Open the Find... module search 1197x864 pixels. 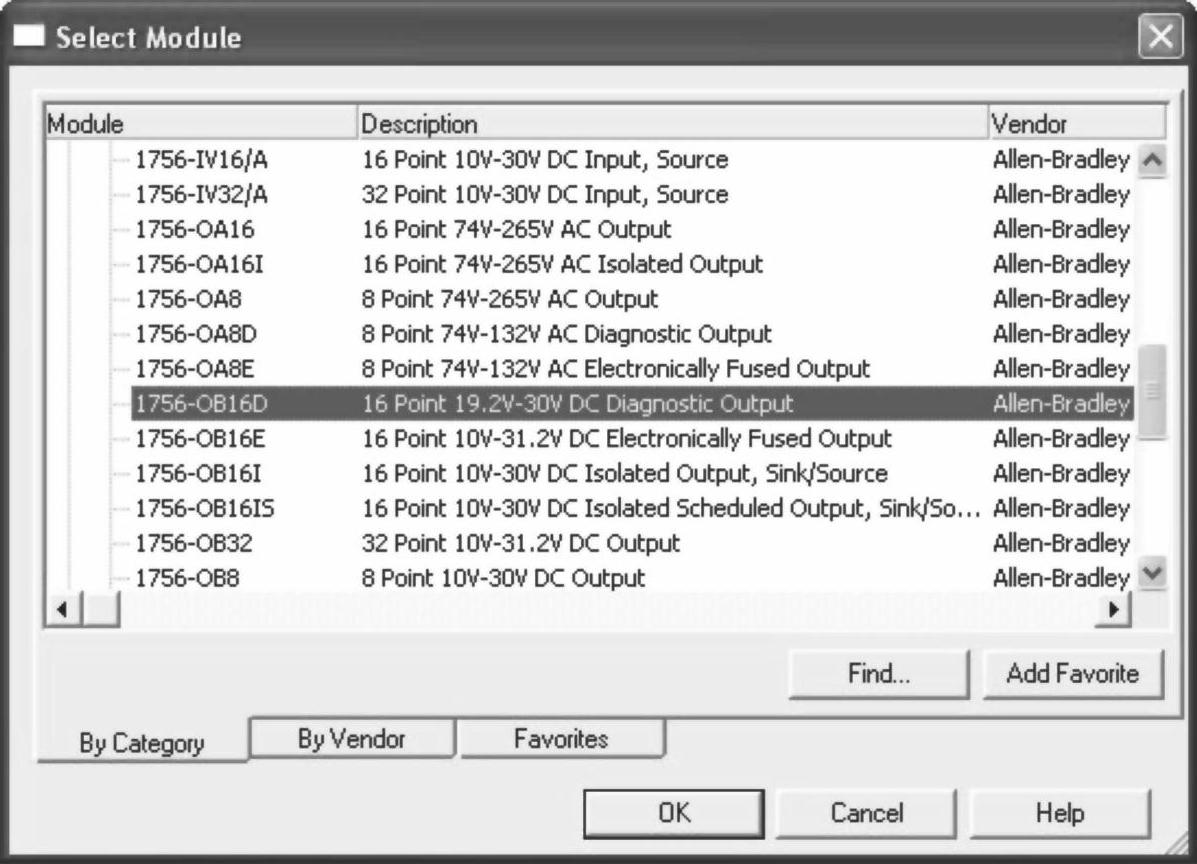879,674
